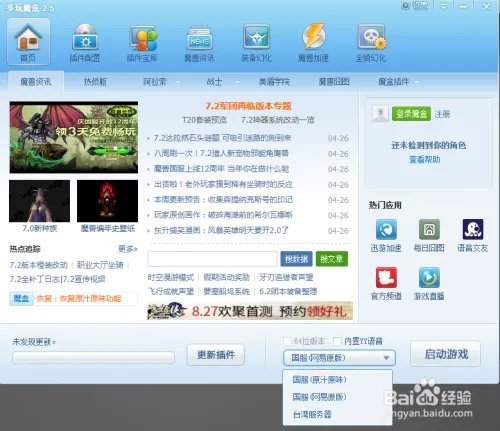
Task: Open 插件配置 plugin settings icon
Action: click(85, 43)
